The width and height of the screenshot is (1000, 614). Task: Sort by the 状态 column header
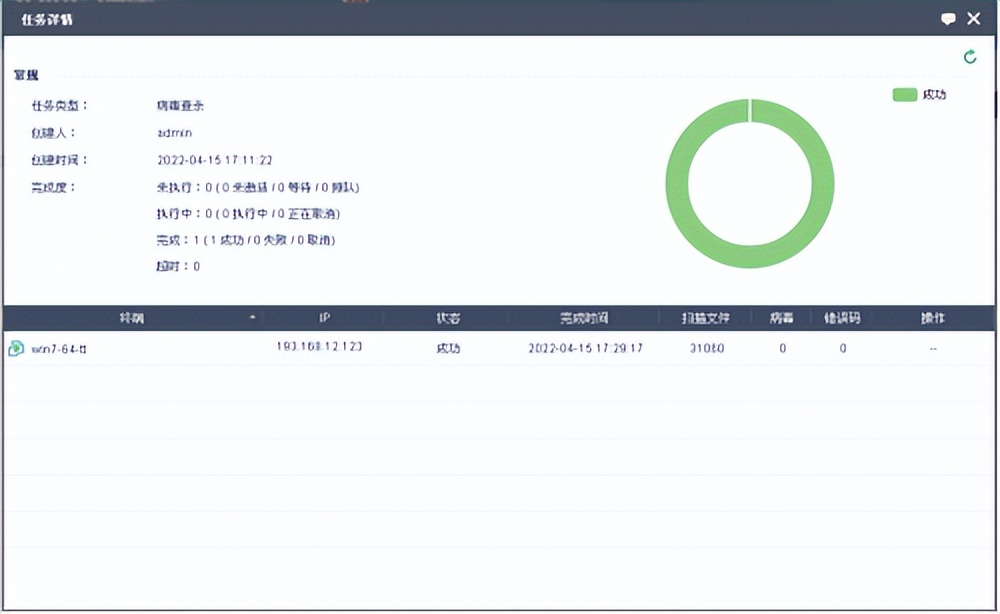point(448,318)
